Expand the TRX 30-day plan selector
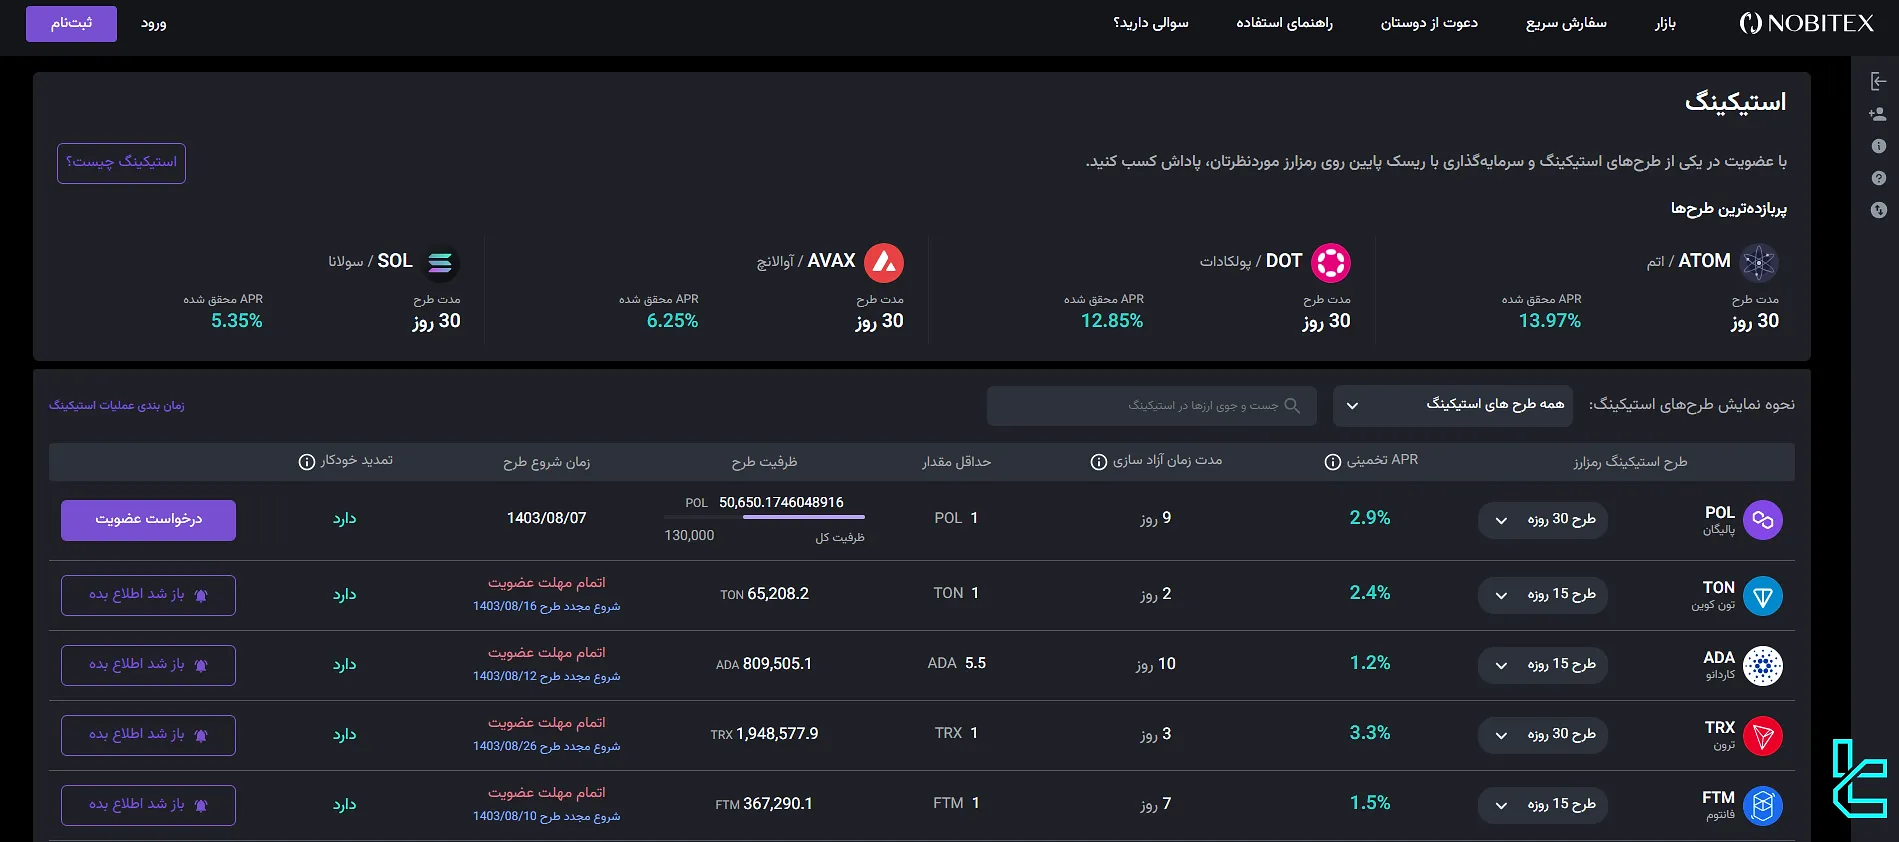Viewport: 1899px width, 842px height. pos(1543,735)
